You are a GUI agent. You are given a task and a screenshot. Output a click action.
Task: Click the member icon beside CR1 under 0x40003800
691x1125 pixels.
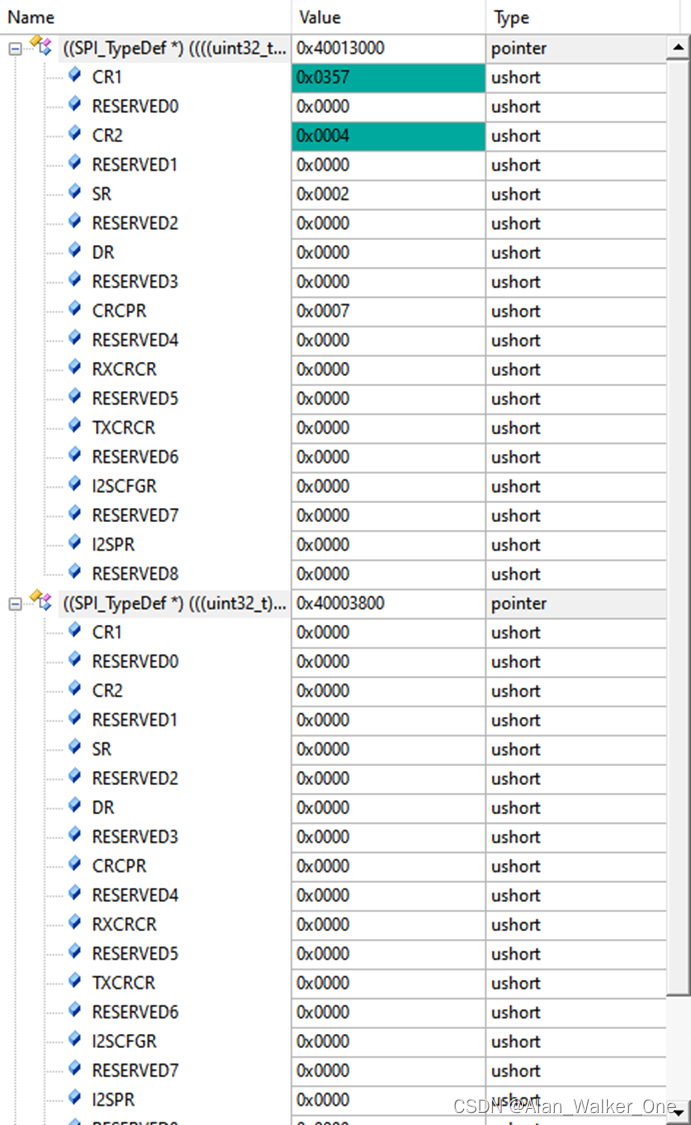coord(75,630)
